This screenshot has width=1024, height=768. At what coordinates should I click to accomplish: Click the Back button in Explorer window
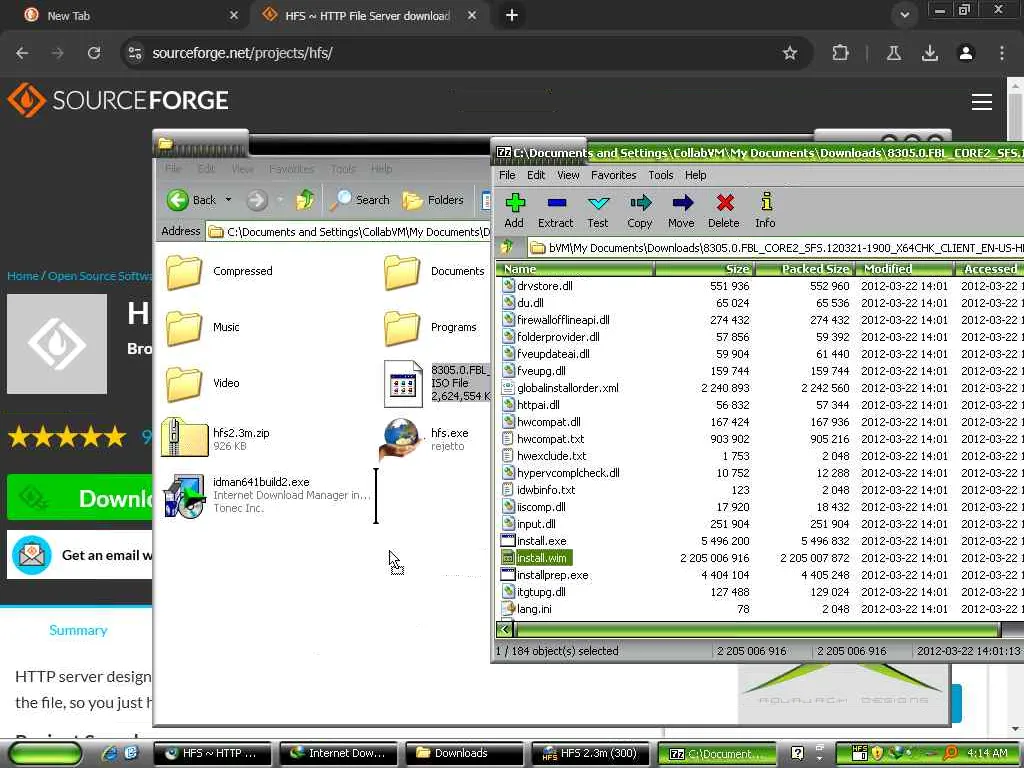[x=191, y=200]
